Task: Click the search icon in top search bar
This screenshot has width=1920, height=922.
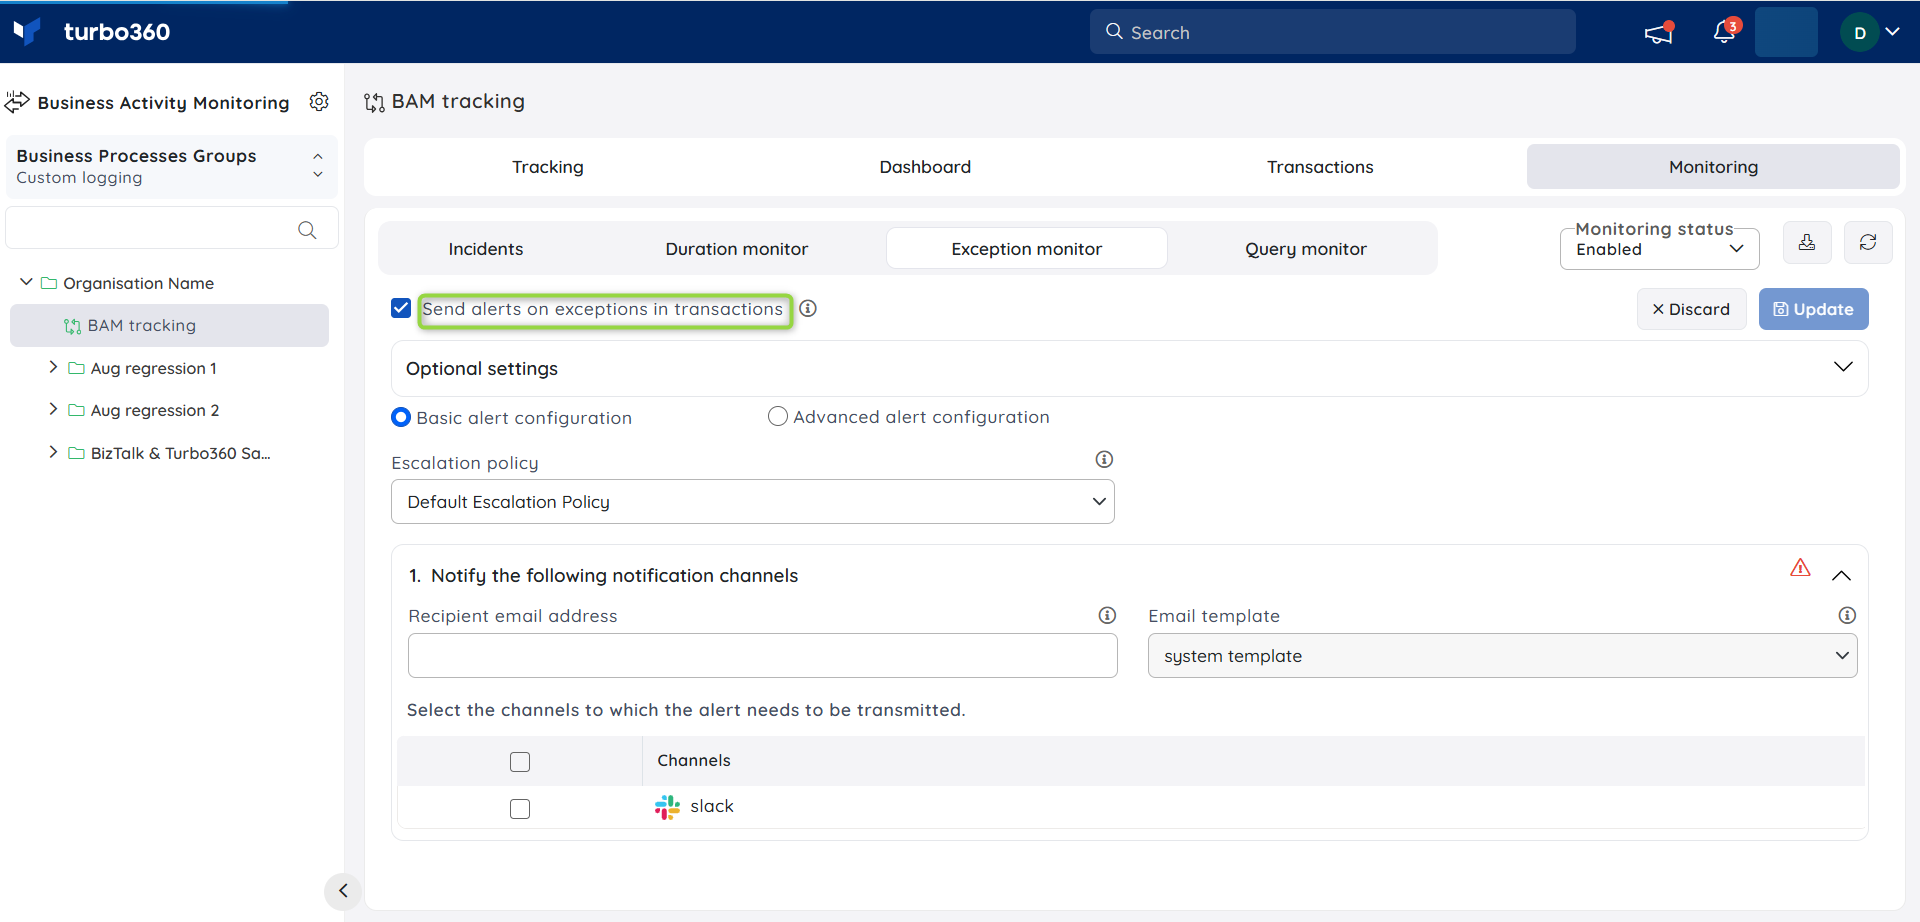Action: click(x=1114, y=32)
